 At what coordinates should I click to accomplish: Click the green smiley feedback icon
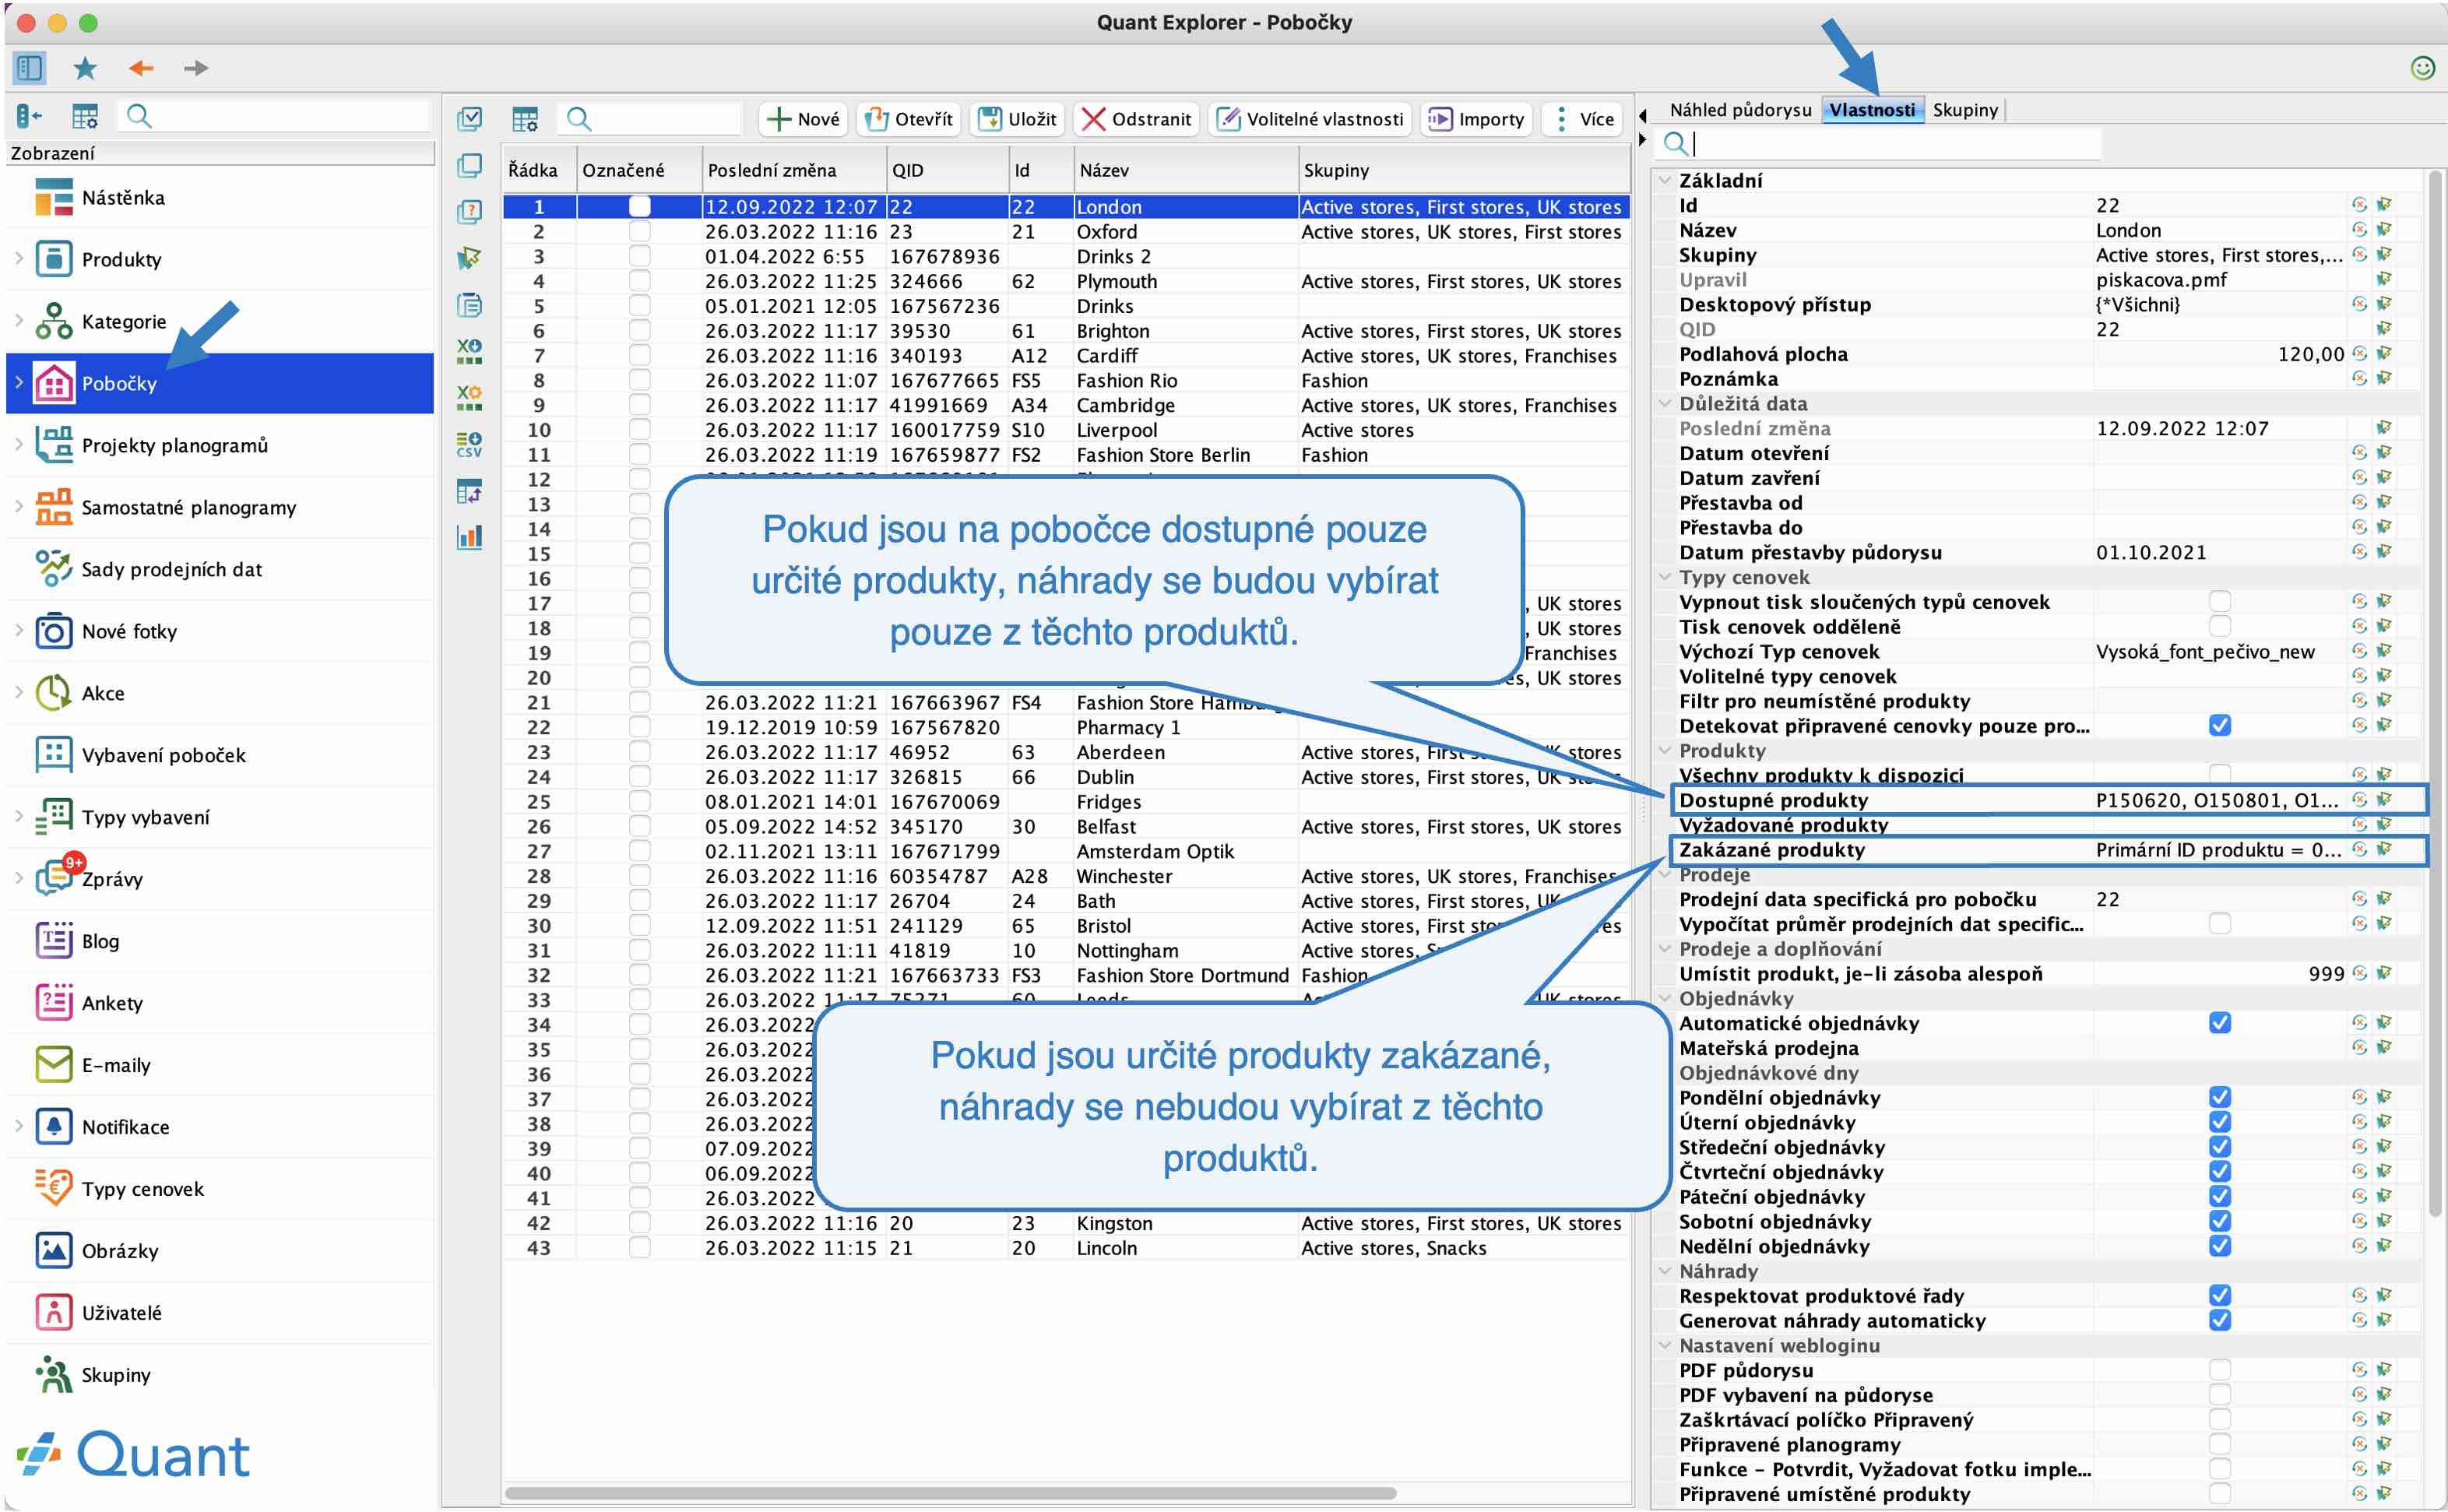point(2422,68)
